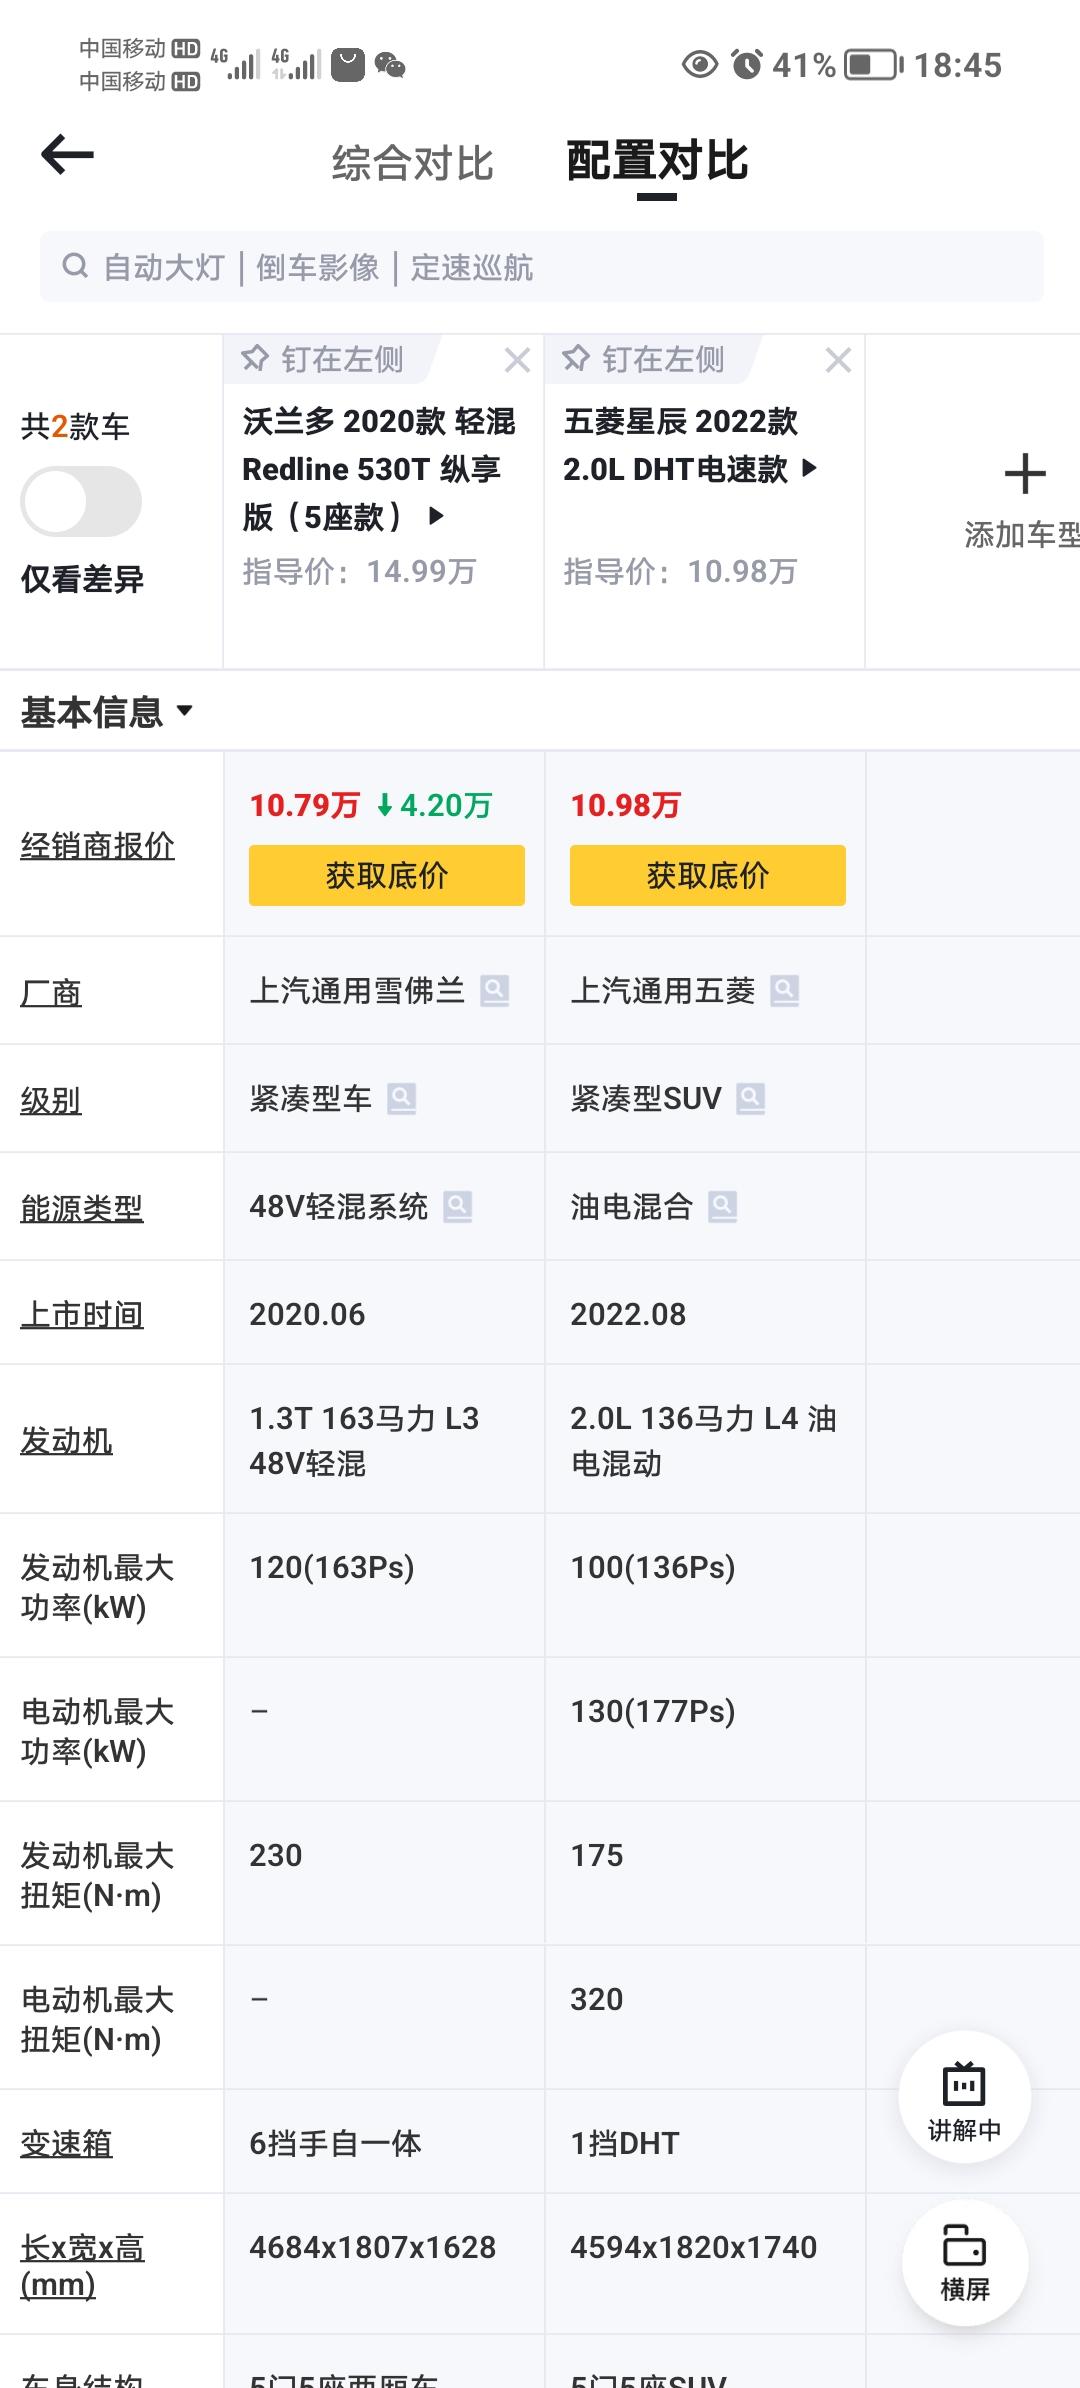Add another car with plus icon
Viewport: 1080px width, 2388px height.
tap(1025, 474)
